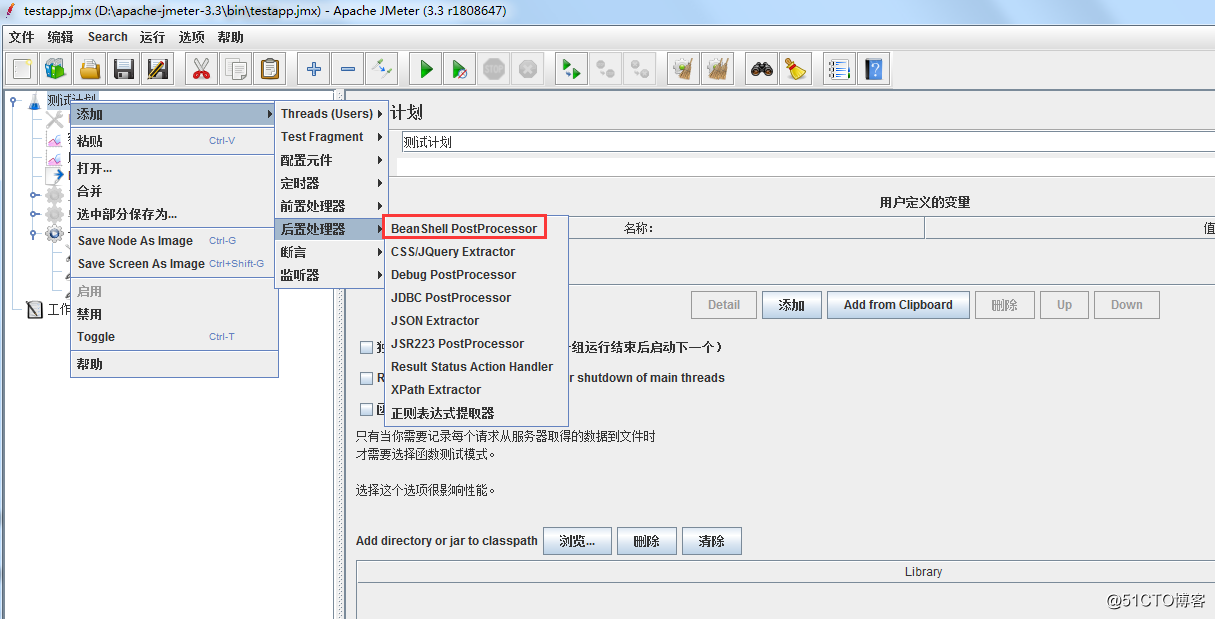Start the test with green play icon
Screen dimensions: 1215x619
(426, 69)
